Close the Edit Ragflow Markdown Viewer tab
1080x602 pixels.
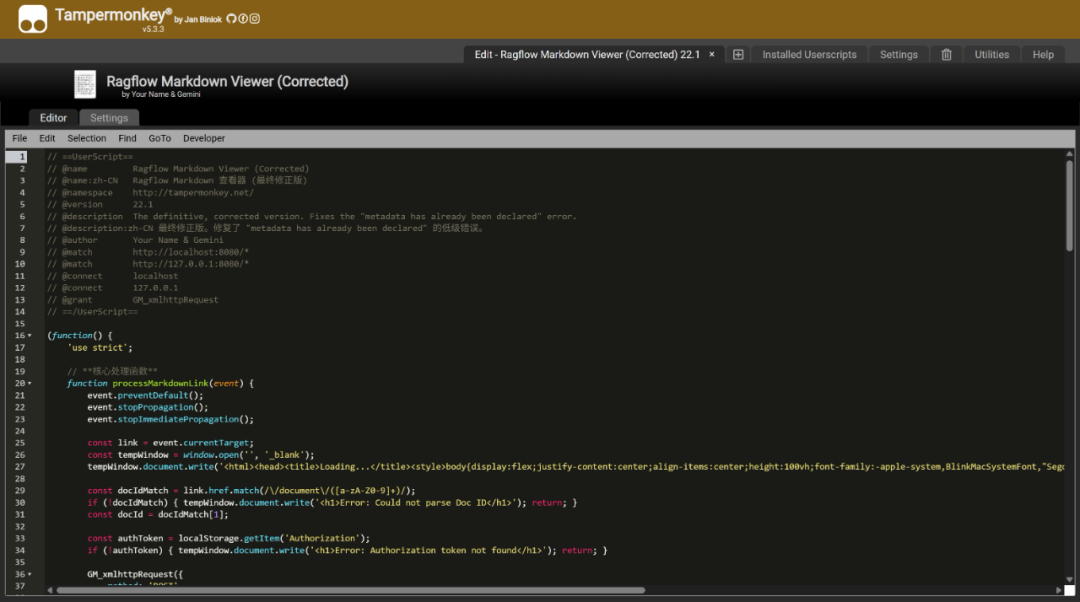(712, 55)
